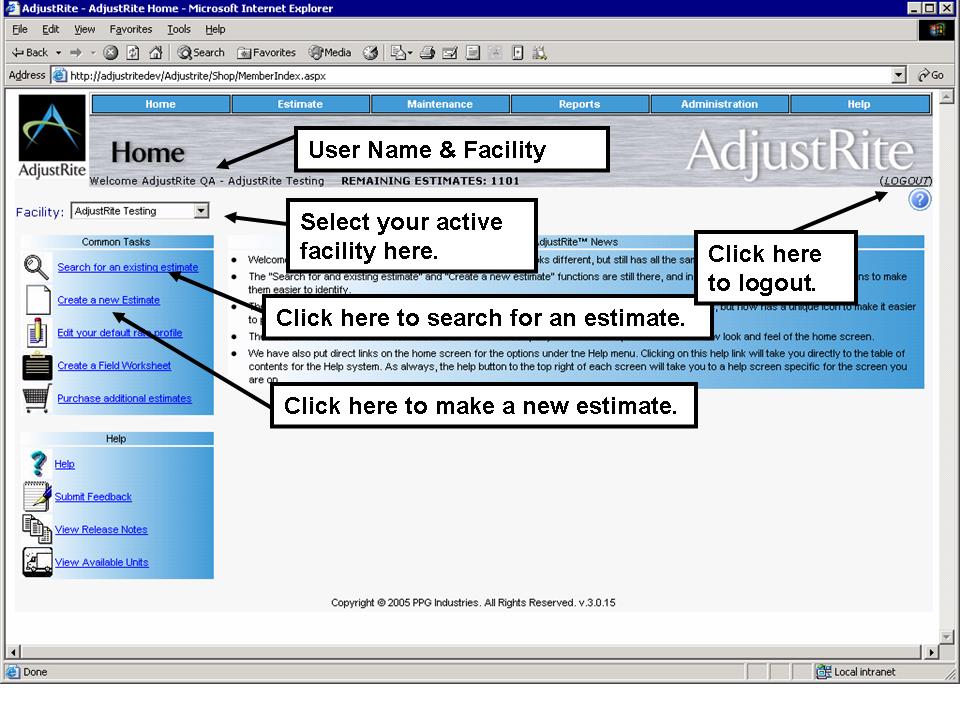Open the browser Edit menu
The image size is (960, 720).
pos(50,29)
